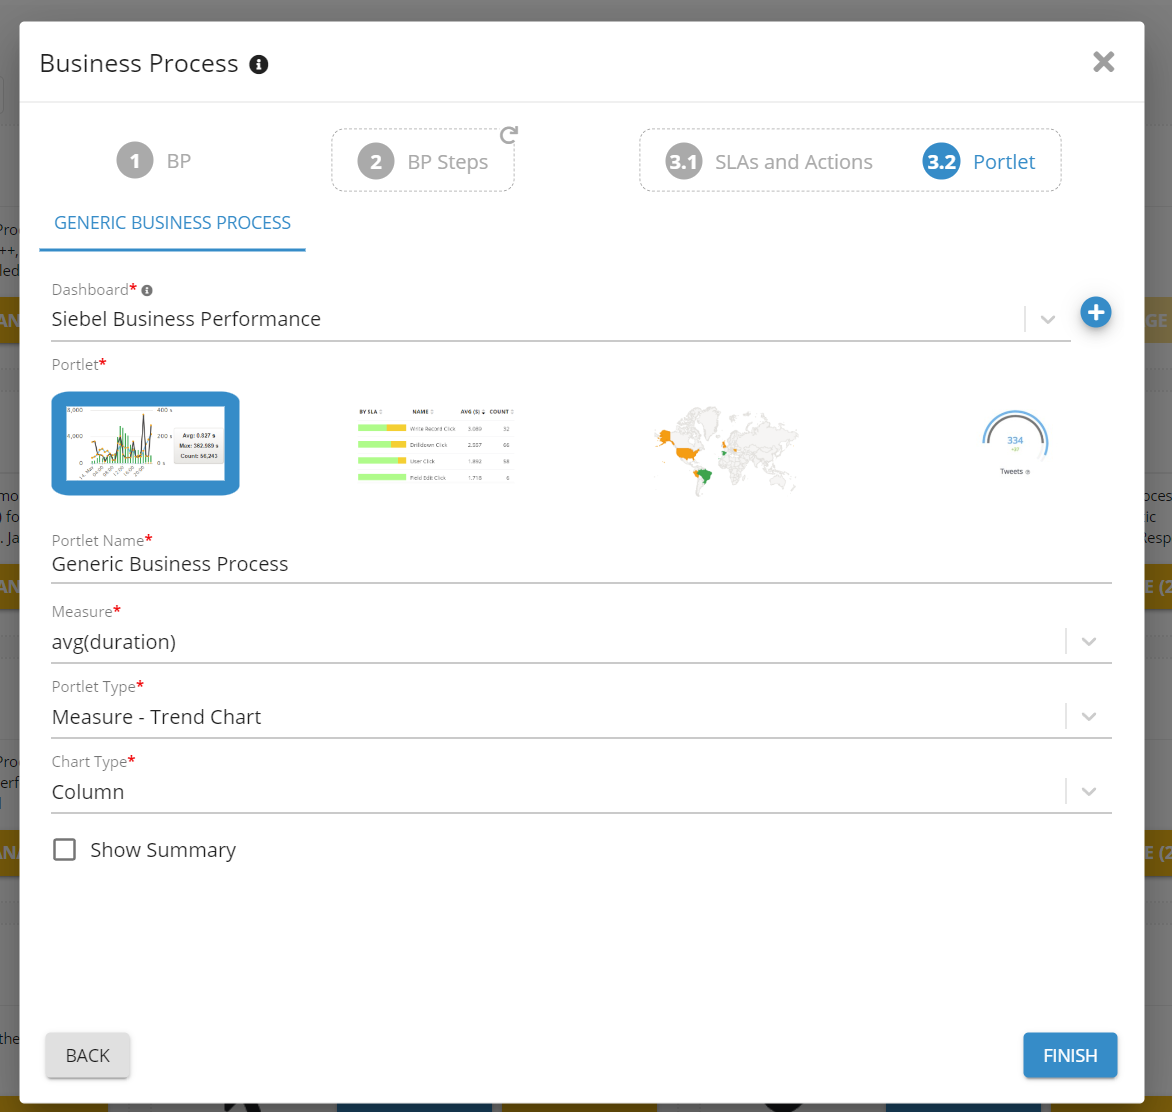Expand the Measure dropdown
Screen dimensions: 1172x1112
point(1089,642)
